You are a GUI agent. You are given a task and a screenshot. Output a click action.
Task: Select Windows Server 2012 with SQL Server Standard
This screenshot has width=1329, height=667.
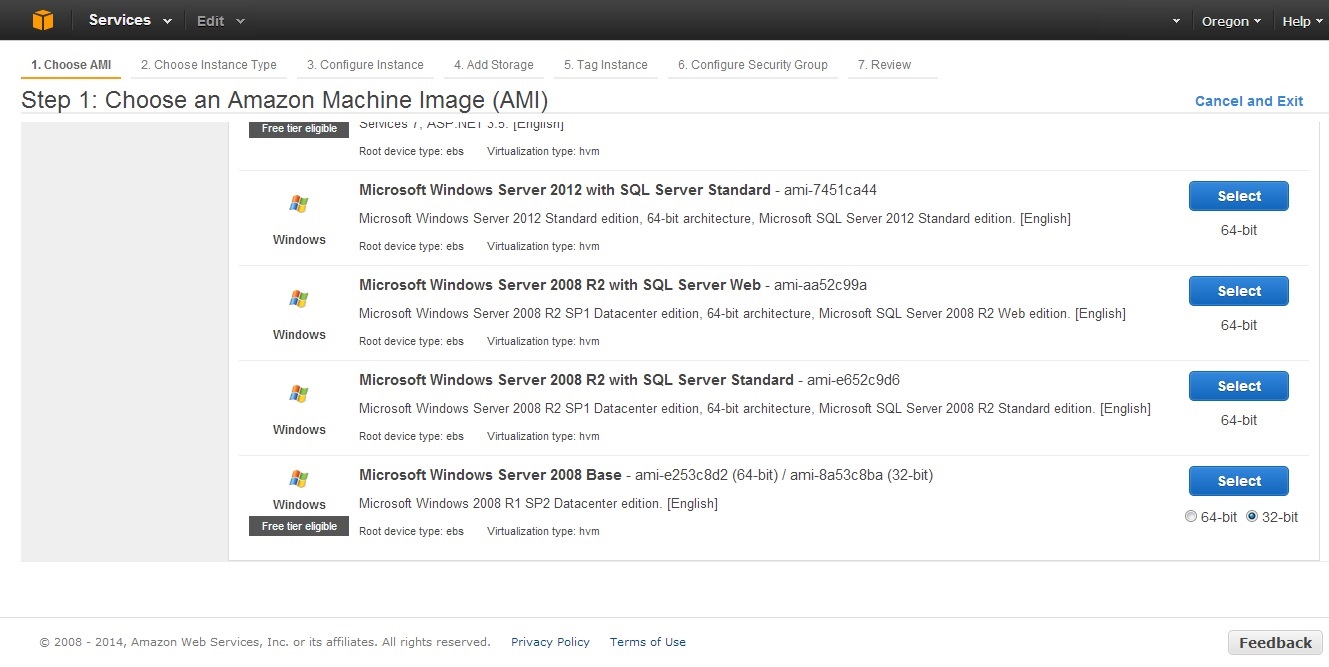1238,196
